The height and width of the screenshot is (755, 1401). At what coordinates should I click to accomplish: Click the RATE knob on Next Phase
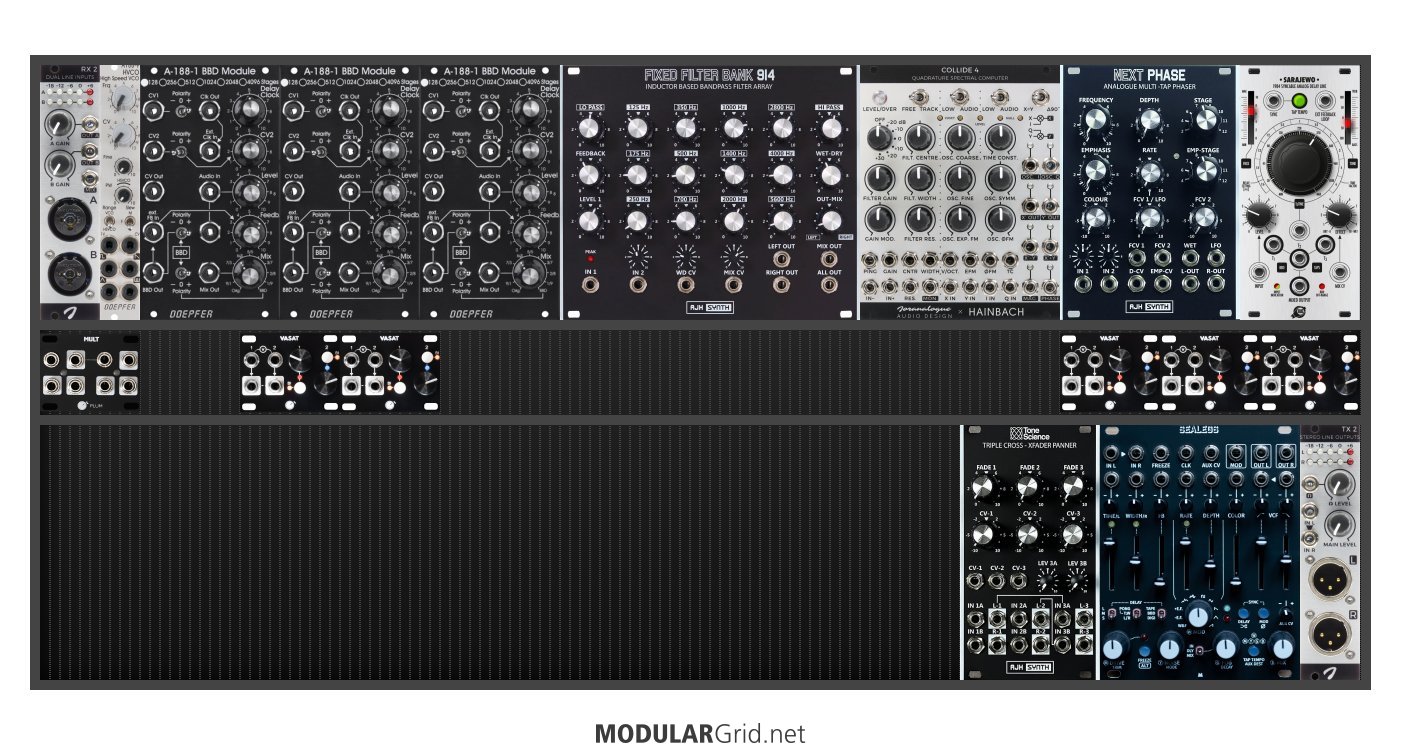[1150, 172]
